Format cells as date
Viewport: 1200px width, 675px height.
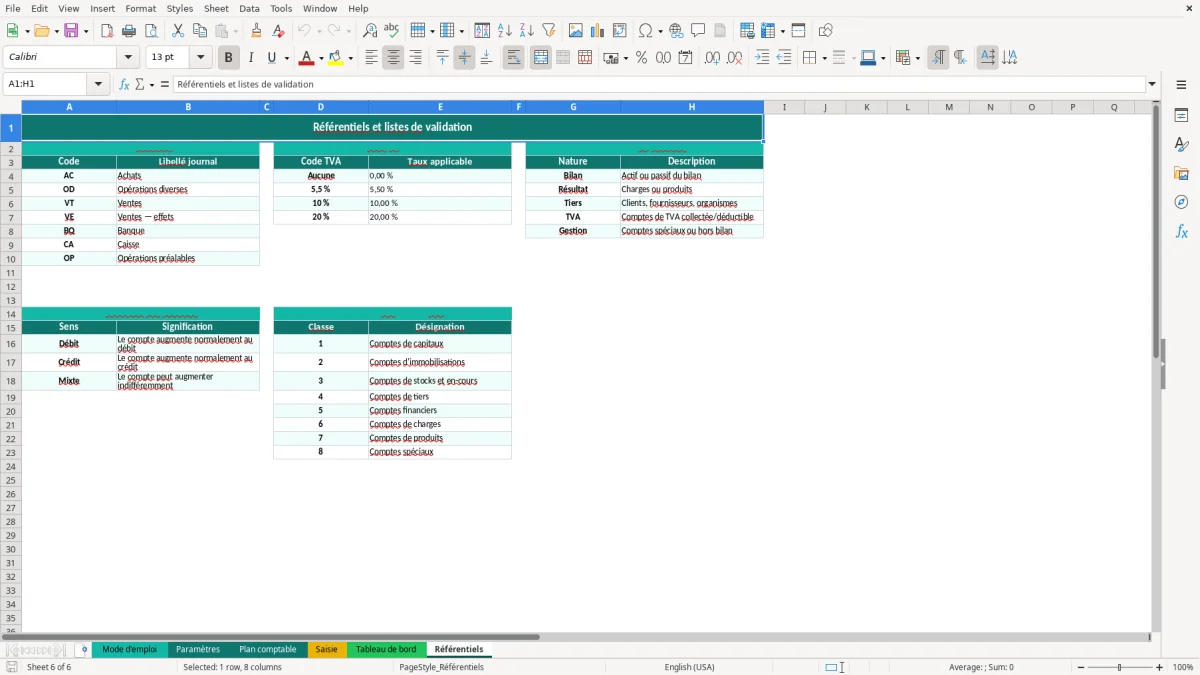(x=686, y=58)
